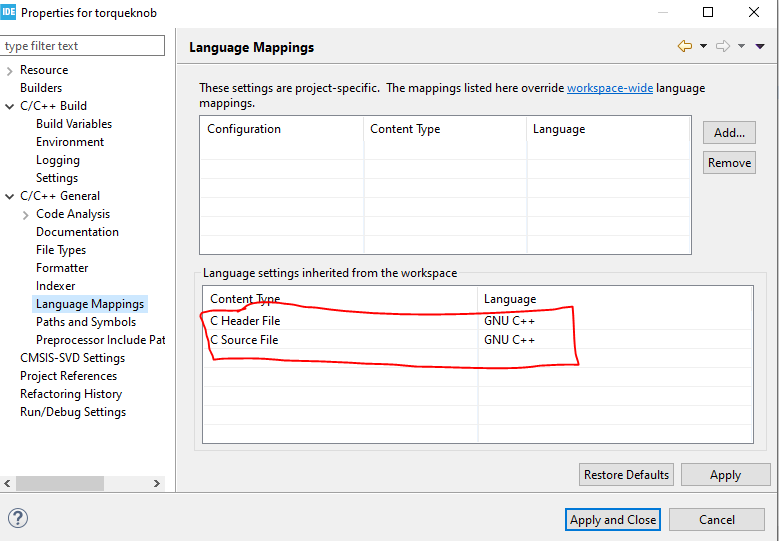Select the C Header File row
Image resolution: width=779 pixels, height=541 pixels.
click(477, 321)
